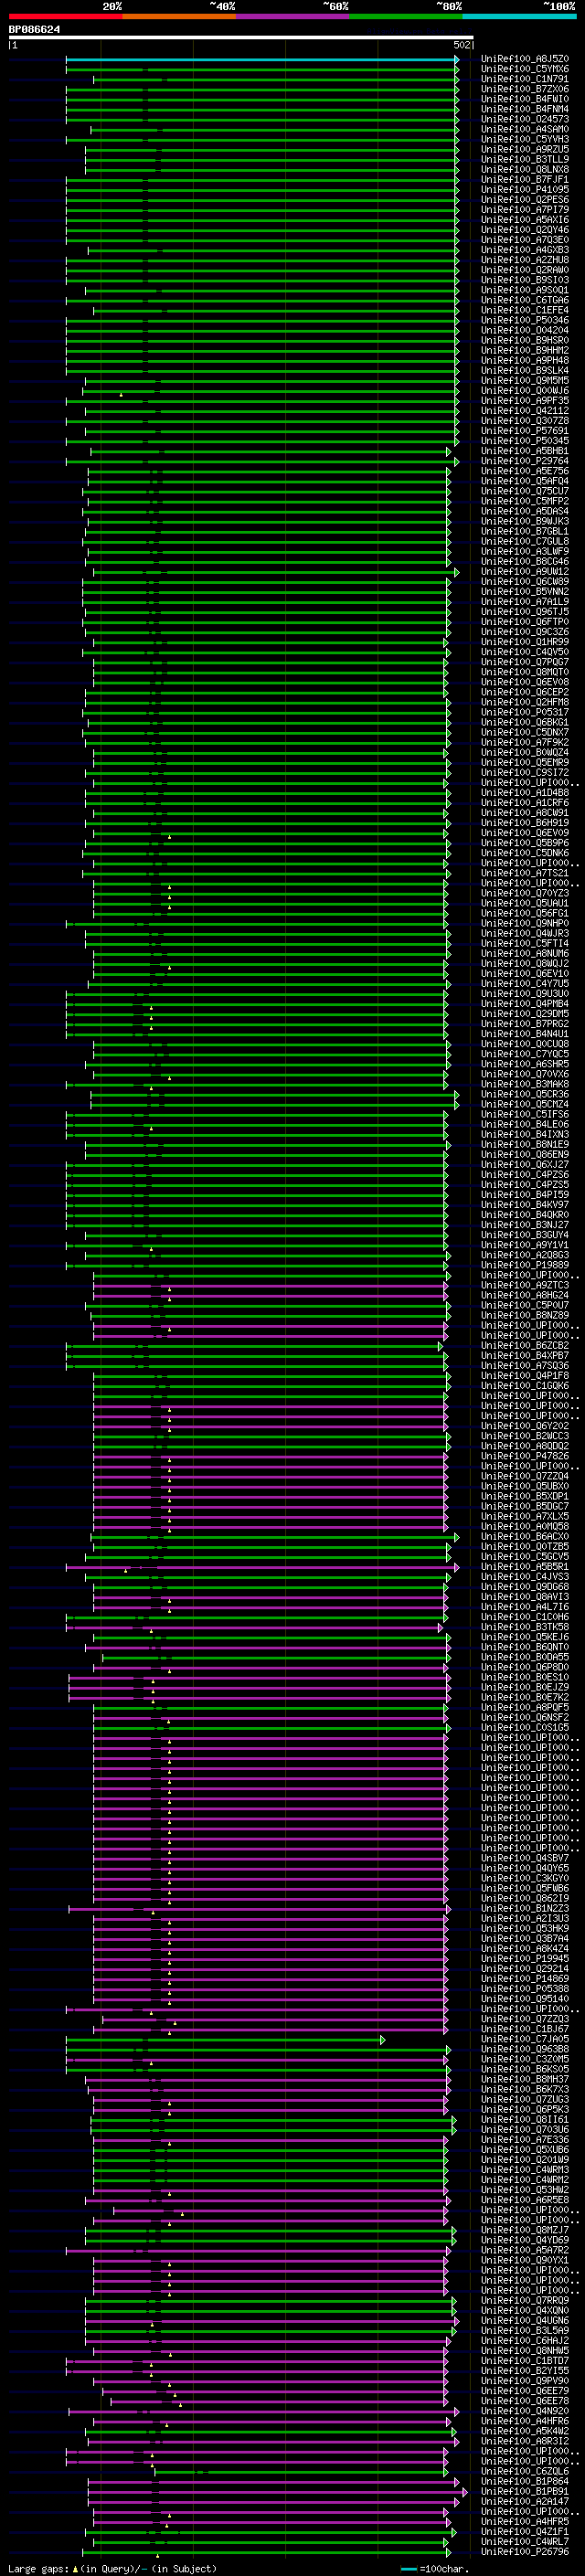Select hit label UniRef100_C6TGA6

click(524, 300)
